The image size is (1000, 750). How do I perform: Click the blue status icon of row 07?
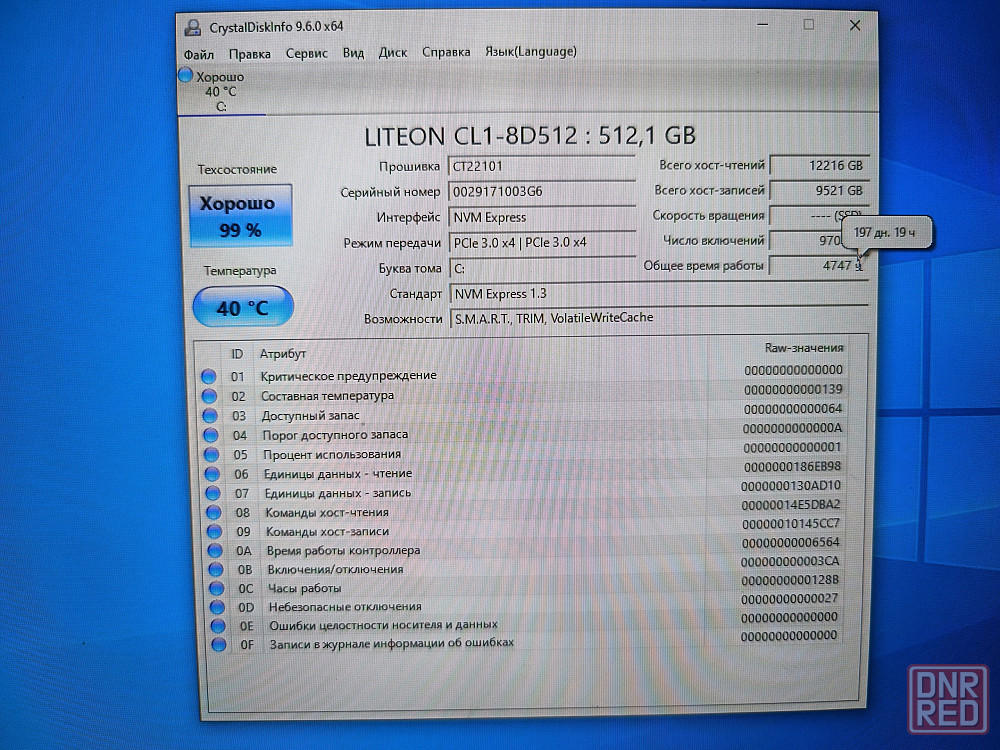coord(213,493)
